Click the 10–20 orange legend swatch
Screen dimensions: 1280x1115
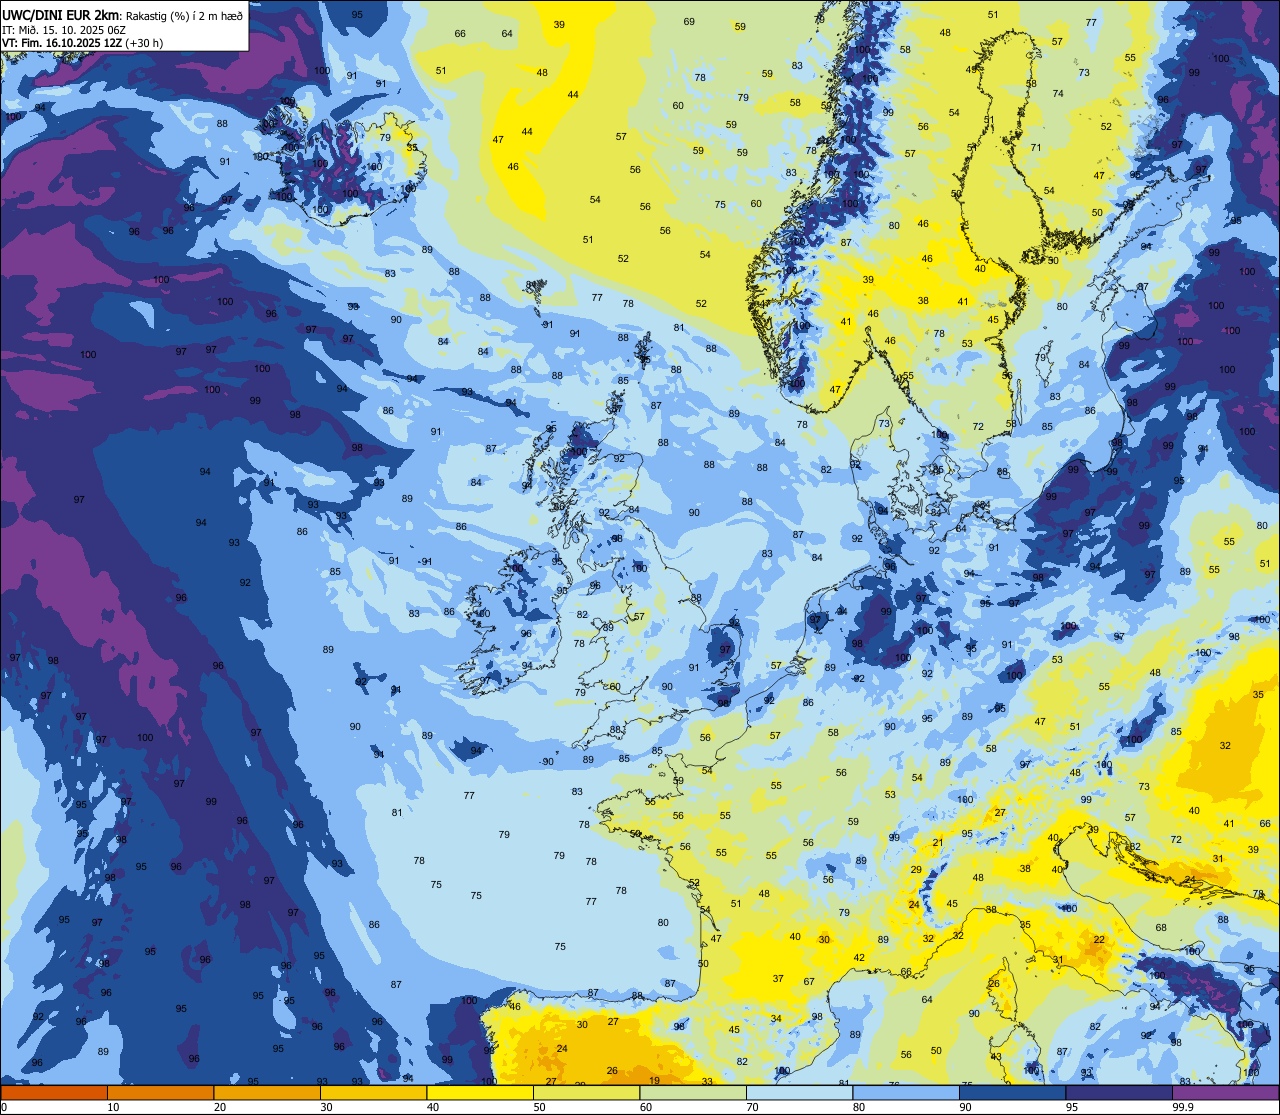[160, 1092]
